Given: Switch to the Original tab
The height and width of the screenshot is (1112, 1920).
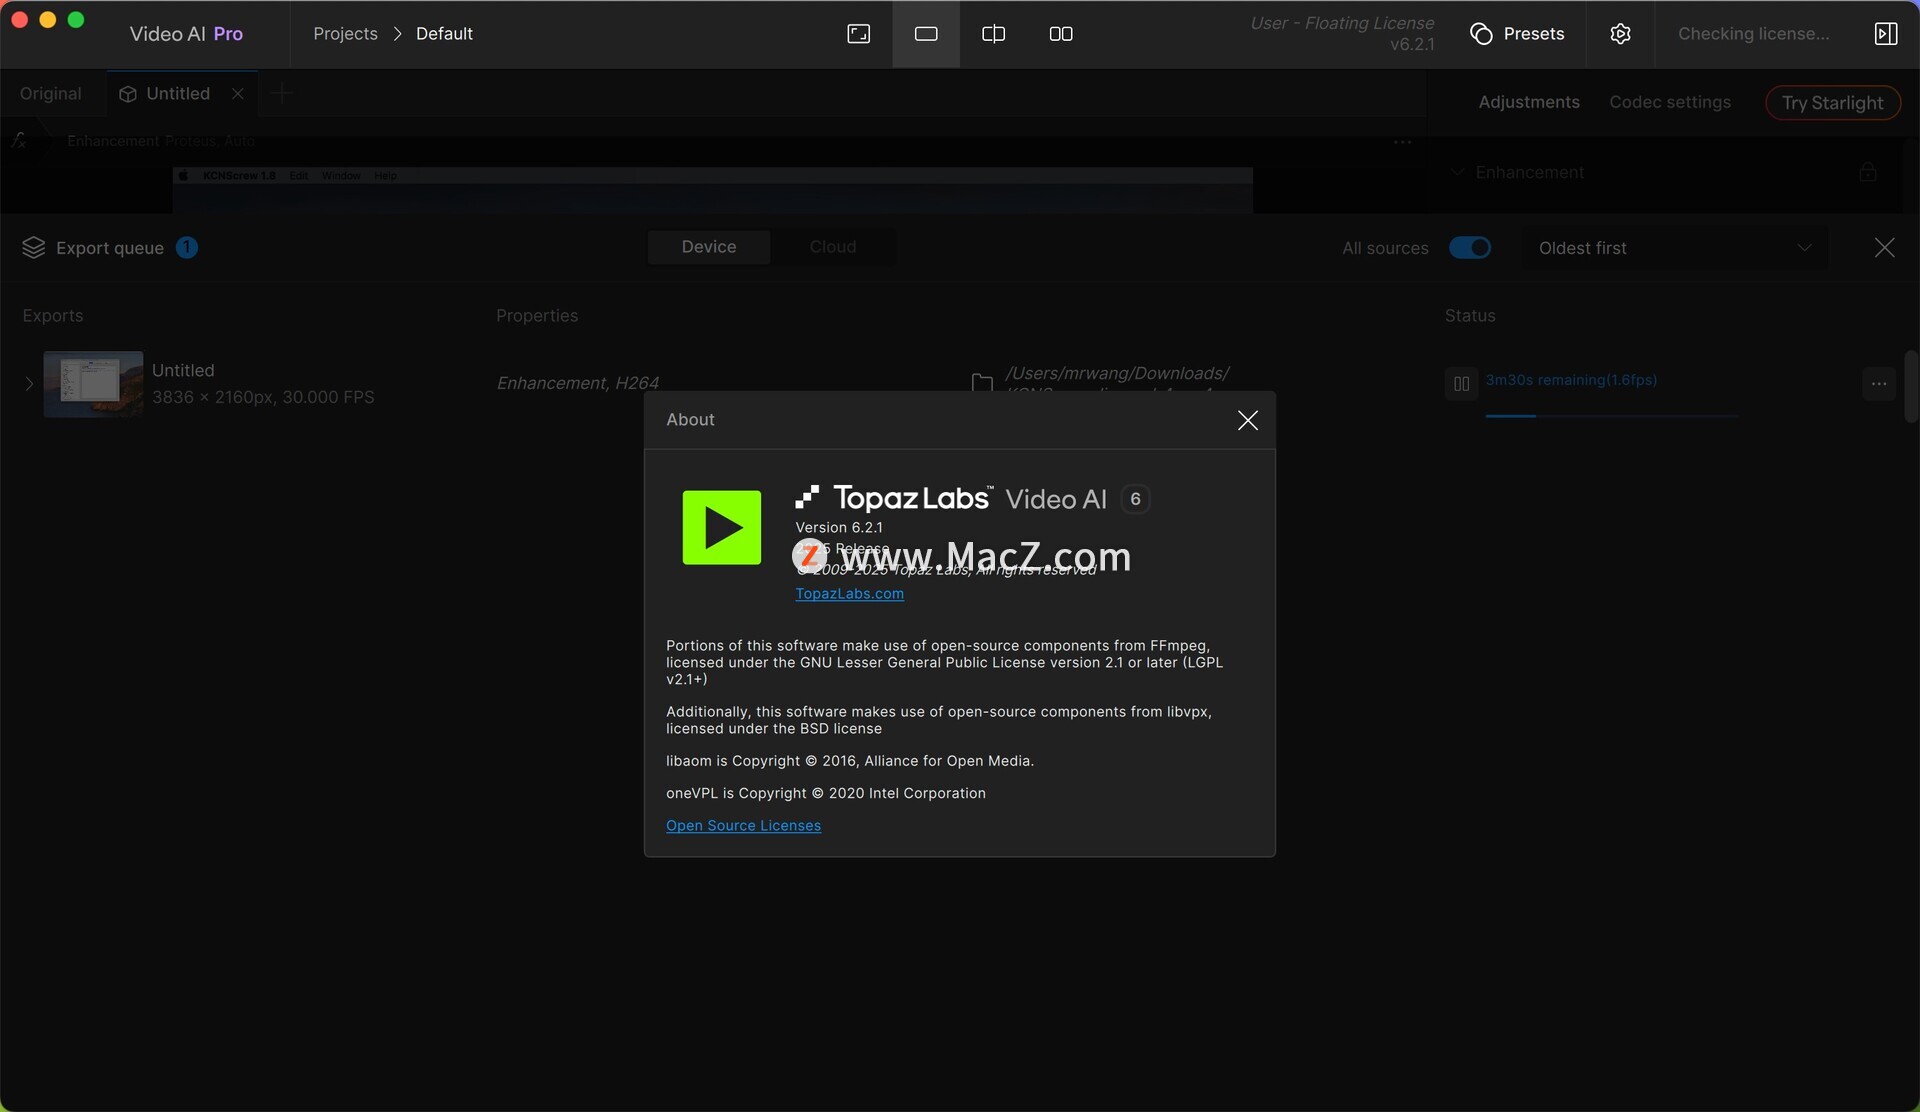Looking at the screenshot, I should point(51,94).
